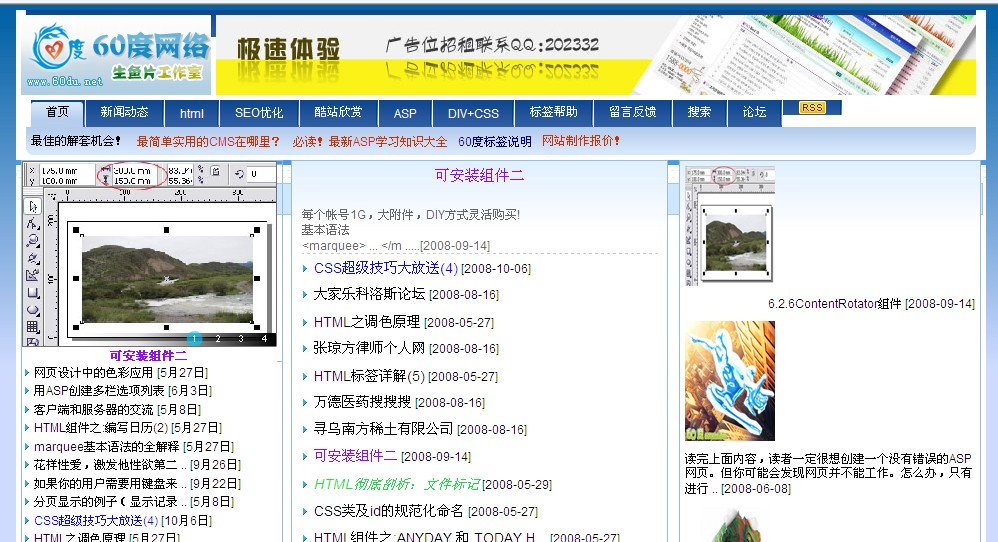Click the RSS feed badge
The image size is (998, 542).
(813, 108)
